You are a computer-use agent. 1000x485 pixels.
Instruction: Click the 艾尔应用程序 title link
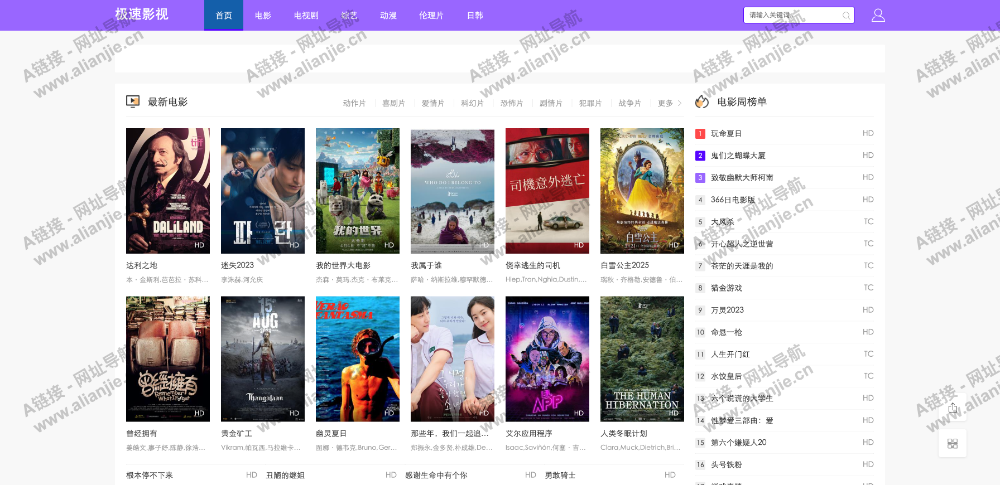[x=529, y=433]
